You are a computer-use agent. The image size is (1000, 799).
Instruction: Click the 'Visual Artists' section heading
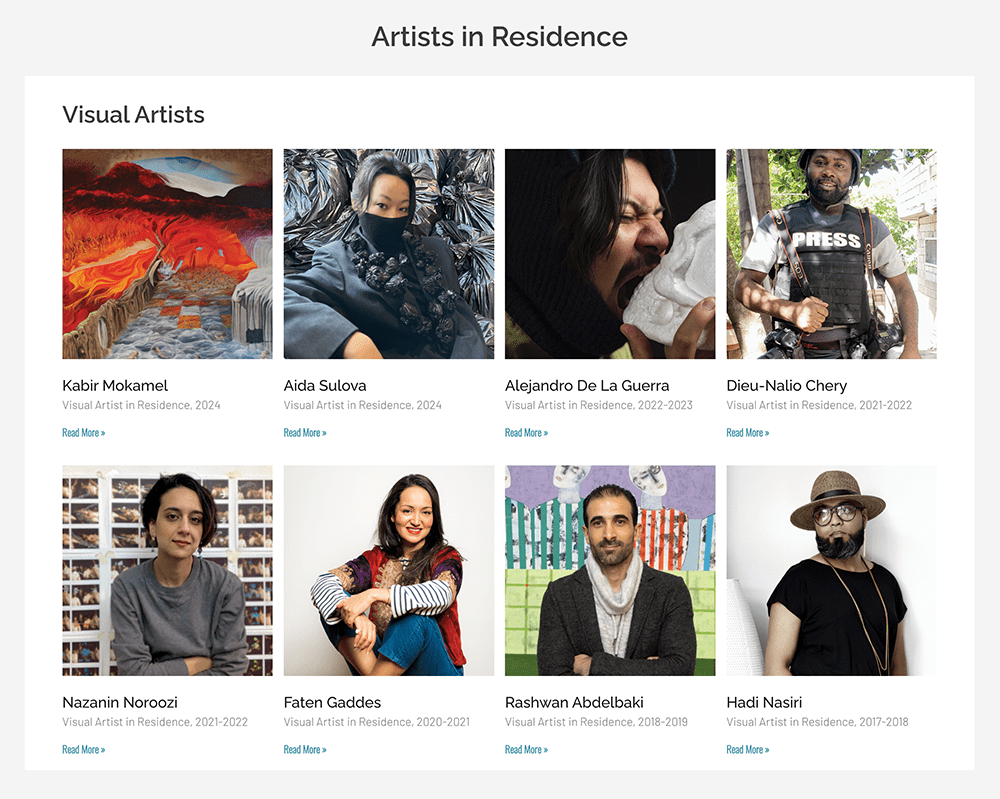tap(133, 115)
